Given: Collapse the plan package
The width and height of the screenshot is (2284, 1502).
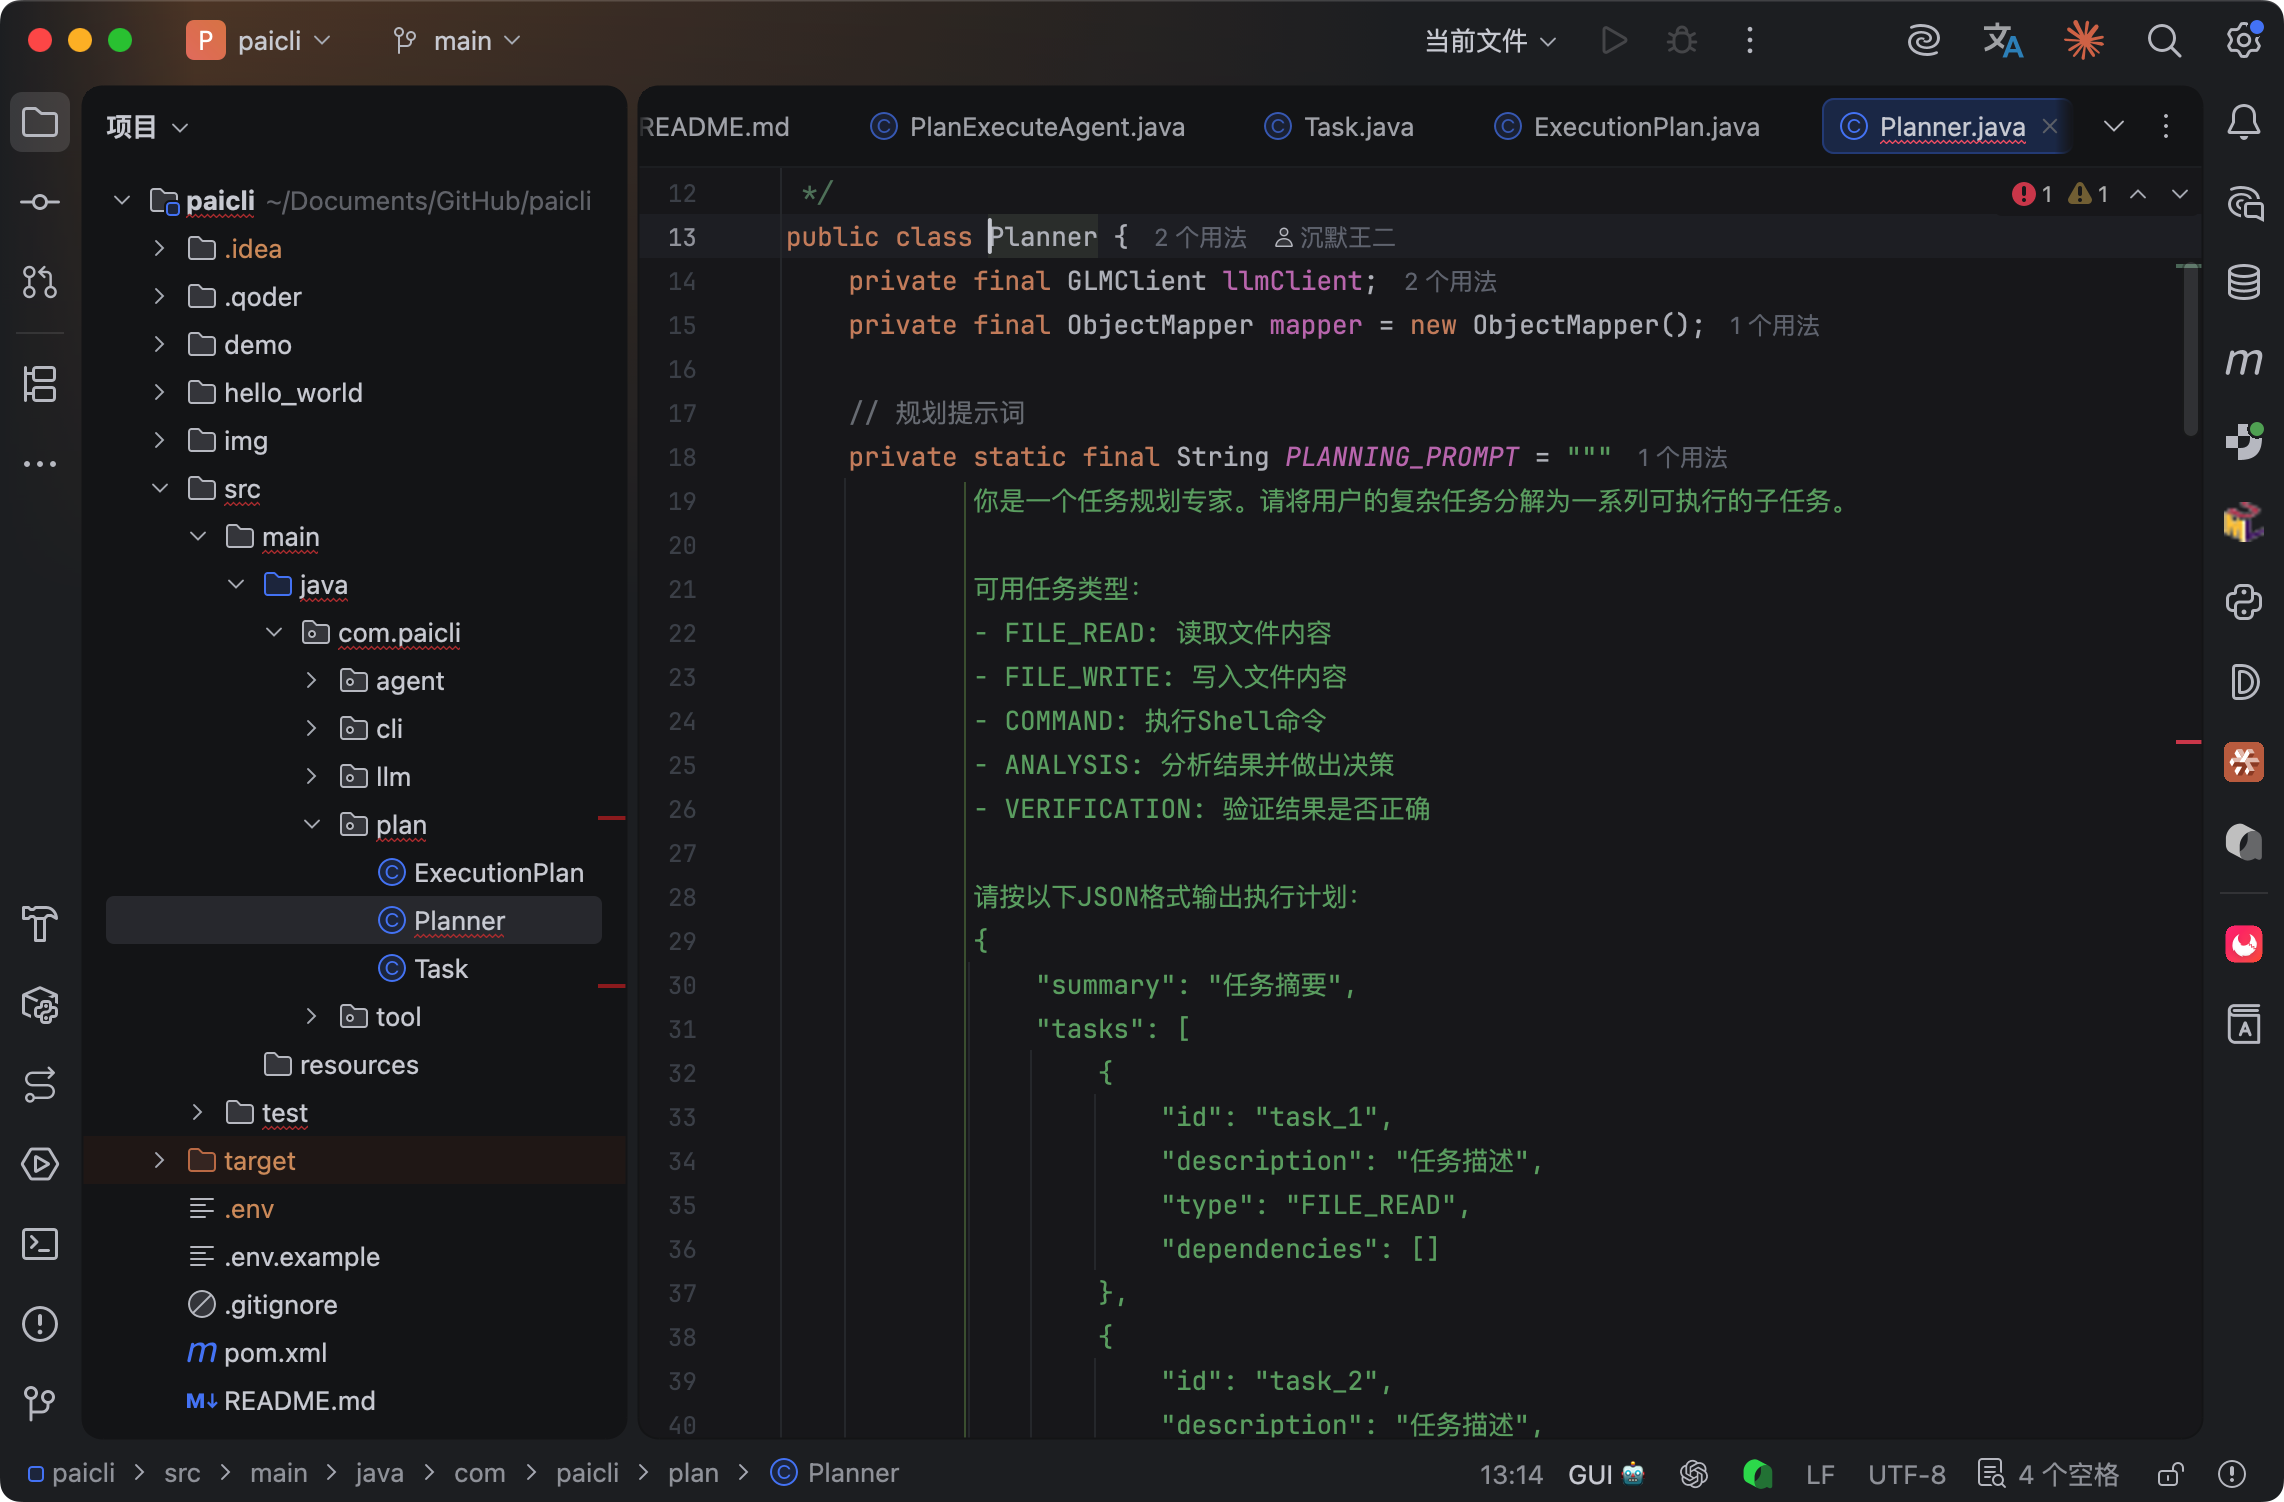Looking at the screenshot, I should tap(311, 824).
